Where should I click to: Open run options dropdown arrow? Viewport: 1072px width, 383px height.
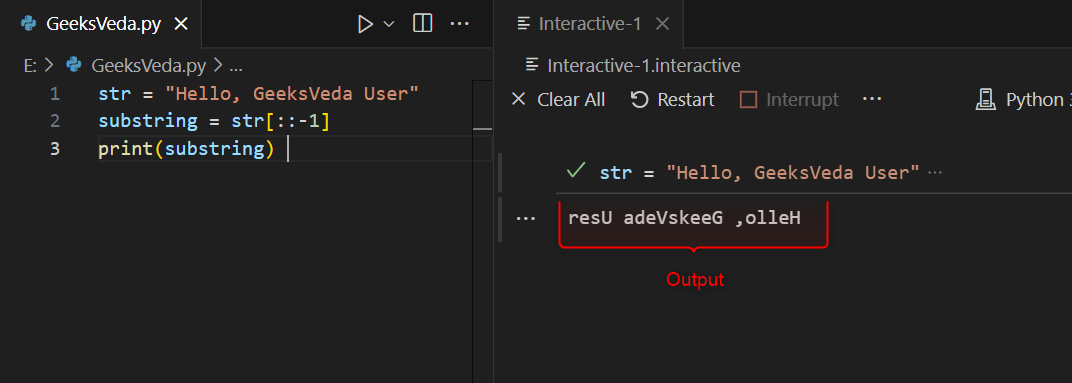pyautogui.click(x=389, y=25)
